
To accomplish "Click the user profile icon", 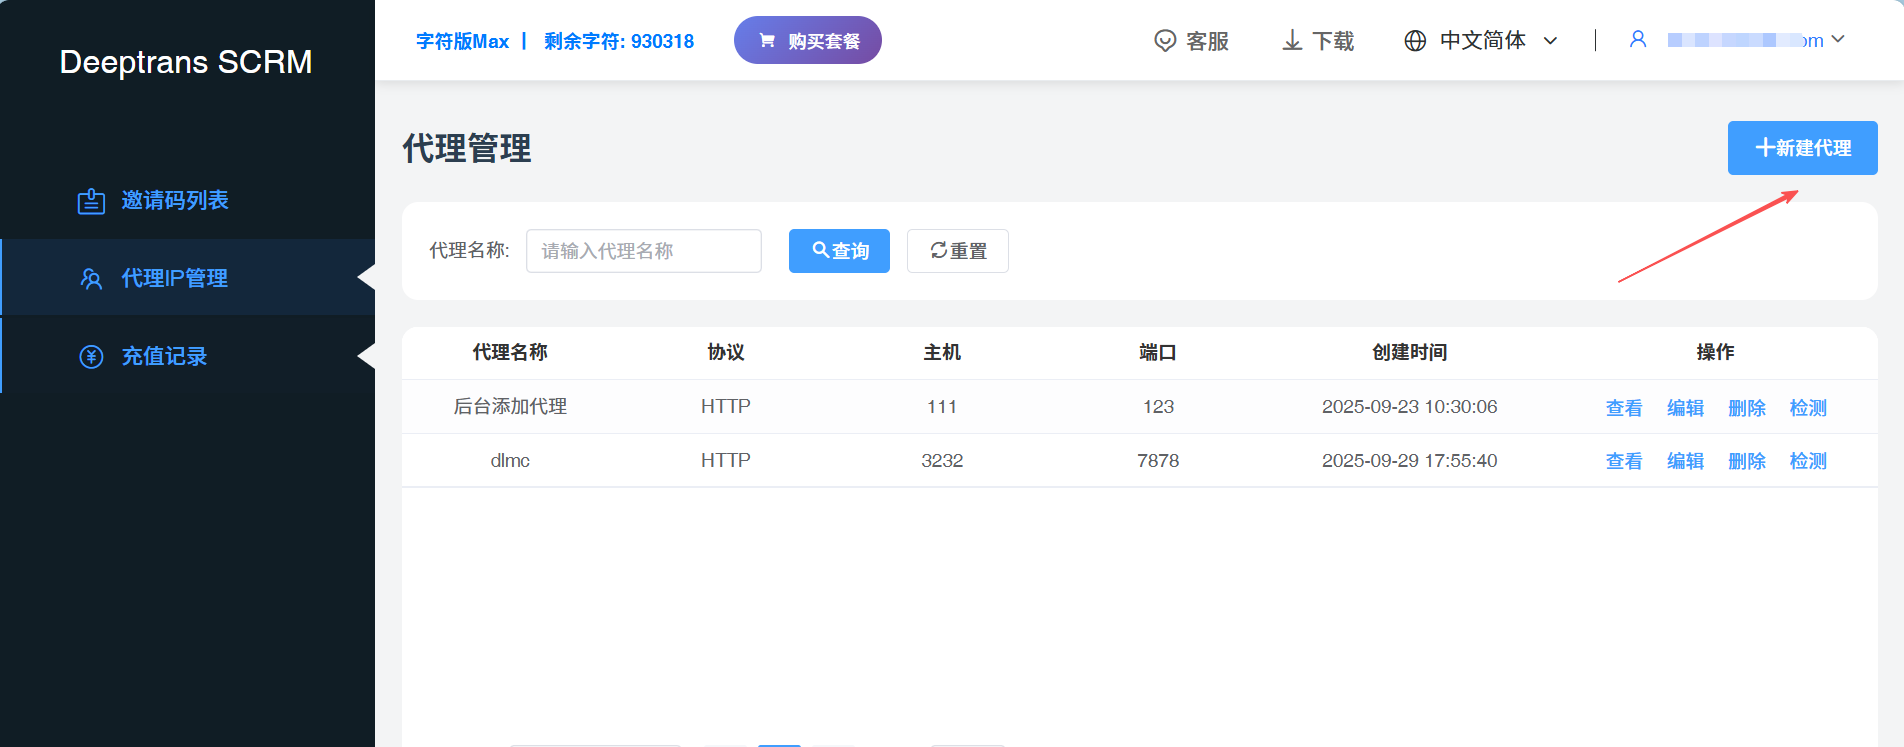I will coord(1638,40).
